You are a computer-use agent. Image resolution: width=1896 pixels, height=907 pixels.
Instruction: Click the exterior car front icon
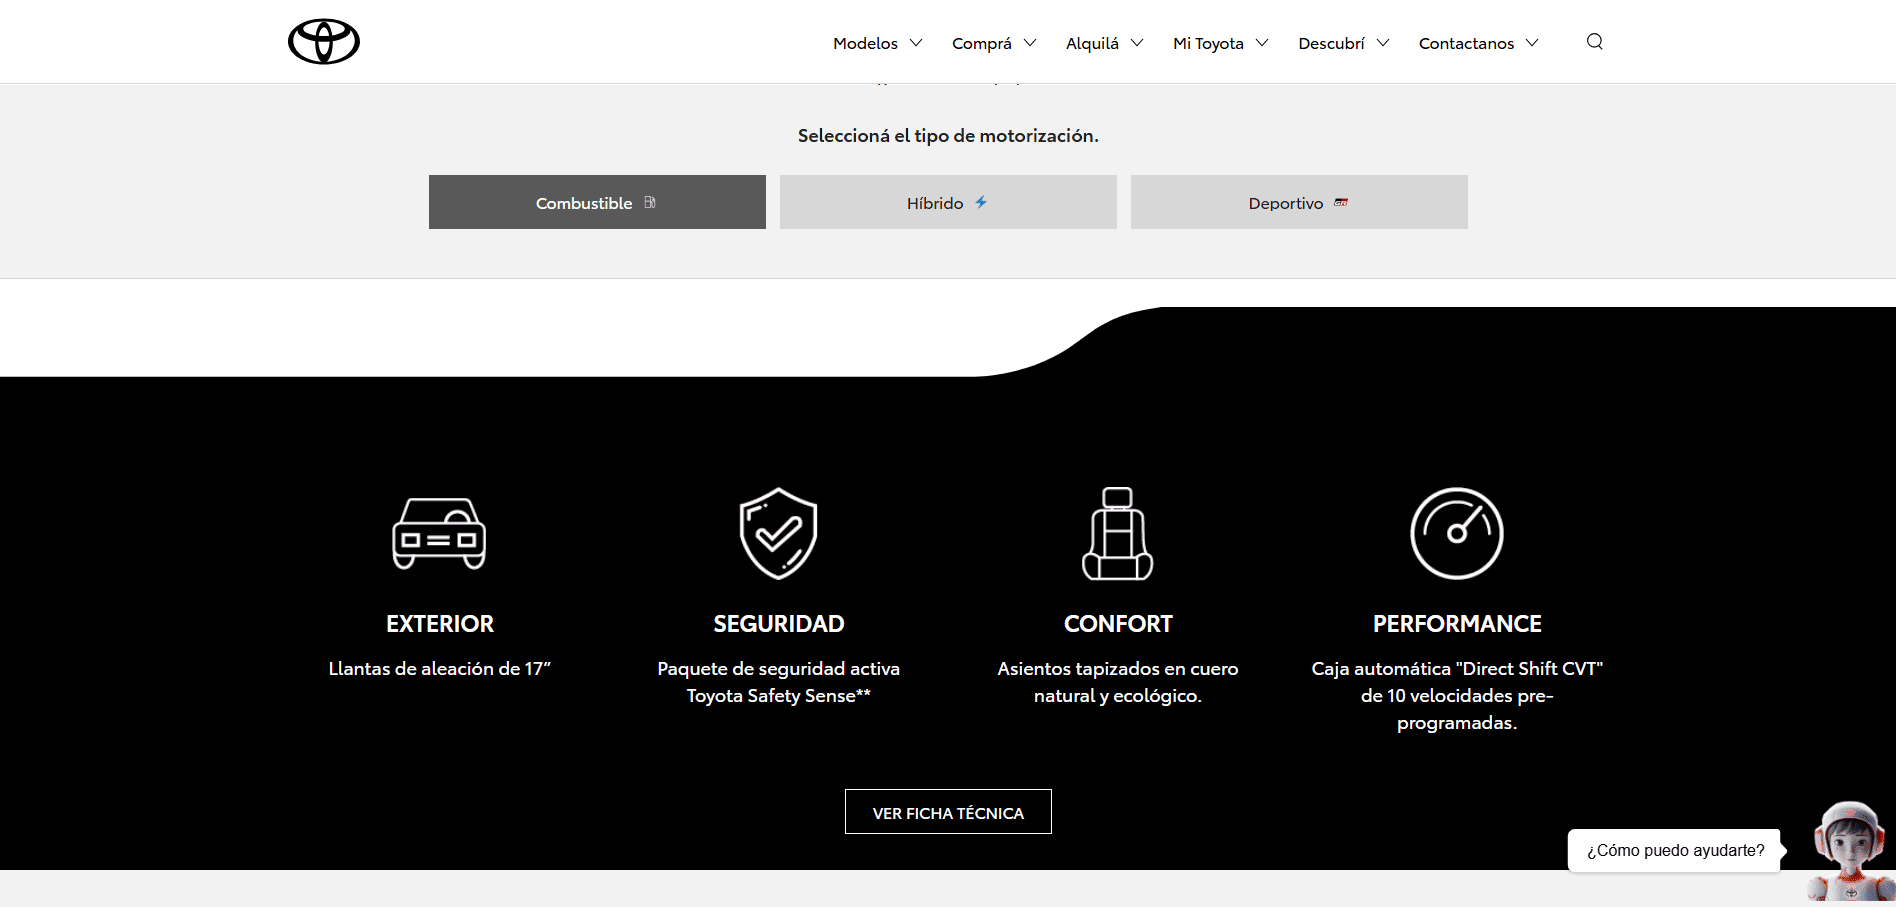coord(439,533)
